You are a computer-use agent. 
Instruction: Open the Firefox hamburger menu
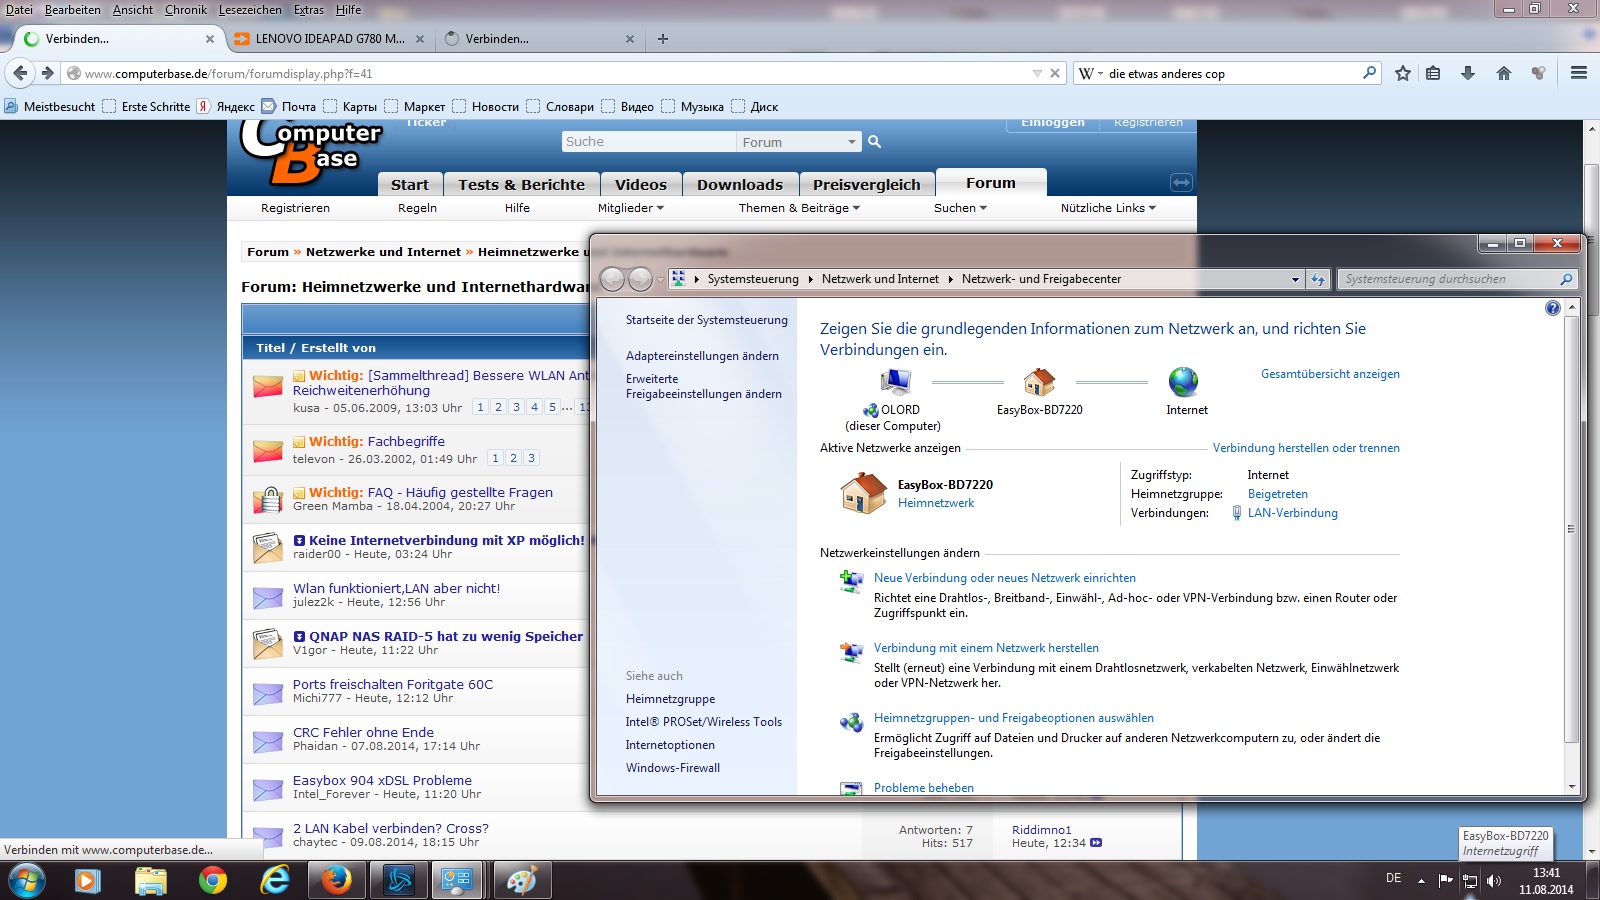[1579, 73]
